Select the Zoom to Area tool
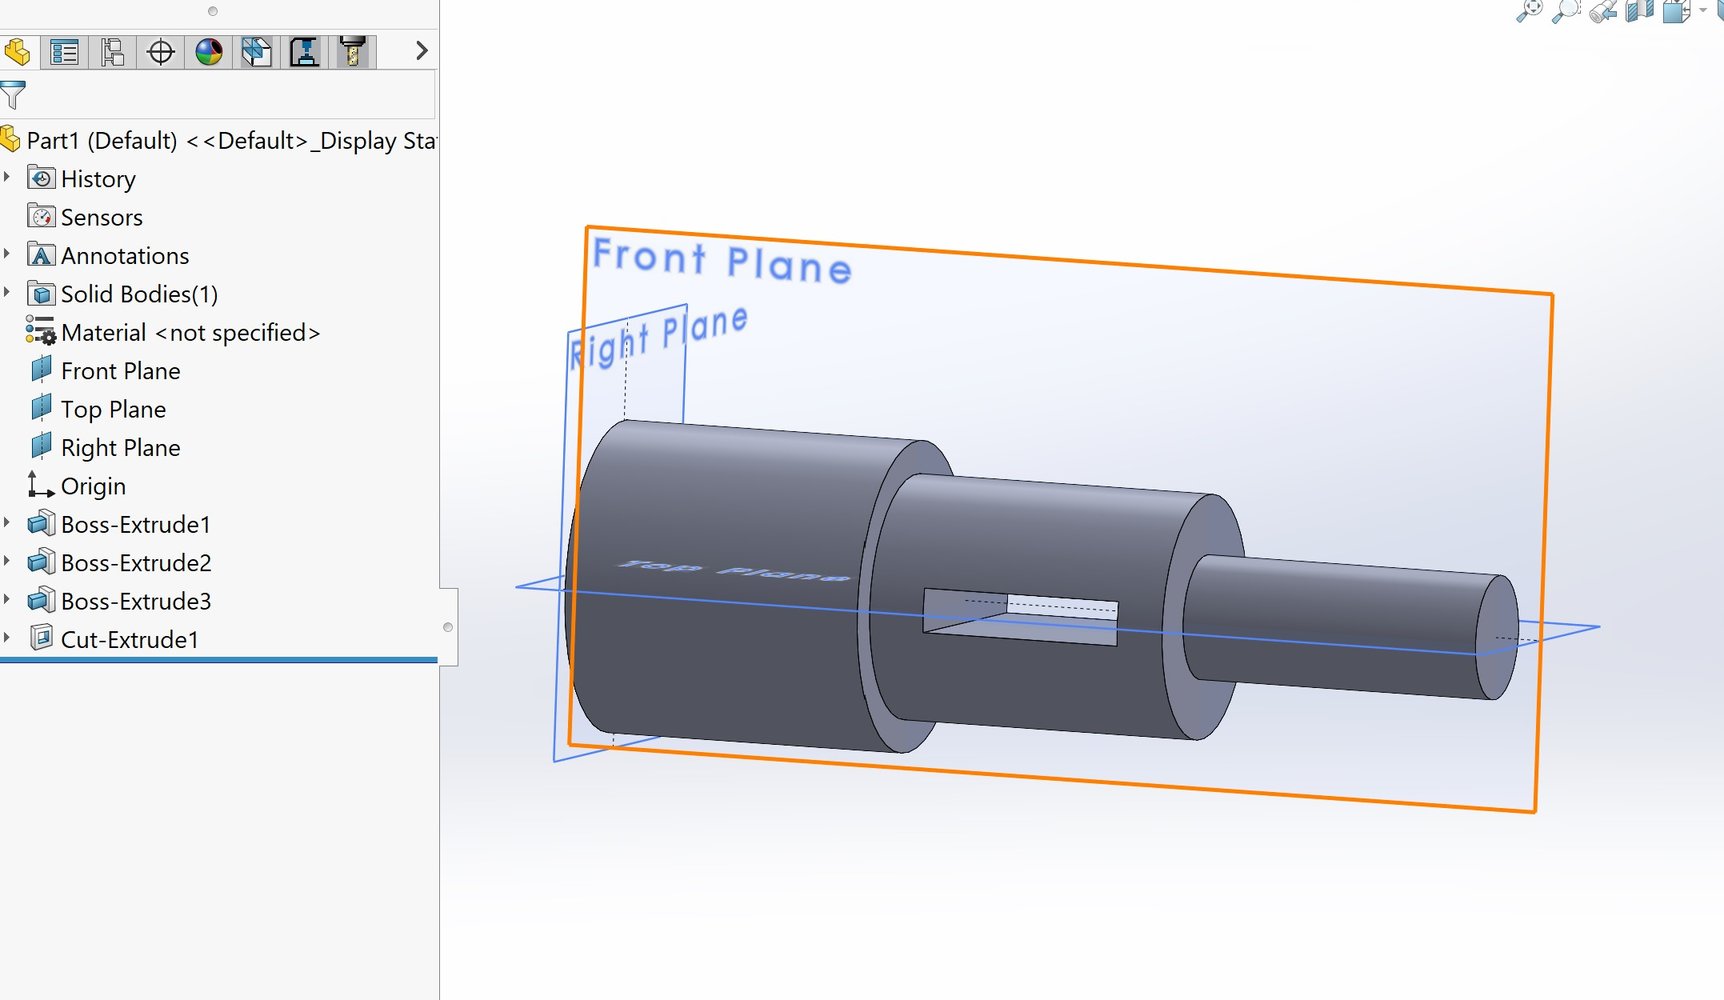Viewport: 1724px width, 1000px height. coord(1565,11)
